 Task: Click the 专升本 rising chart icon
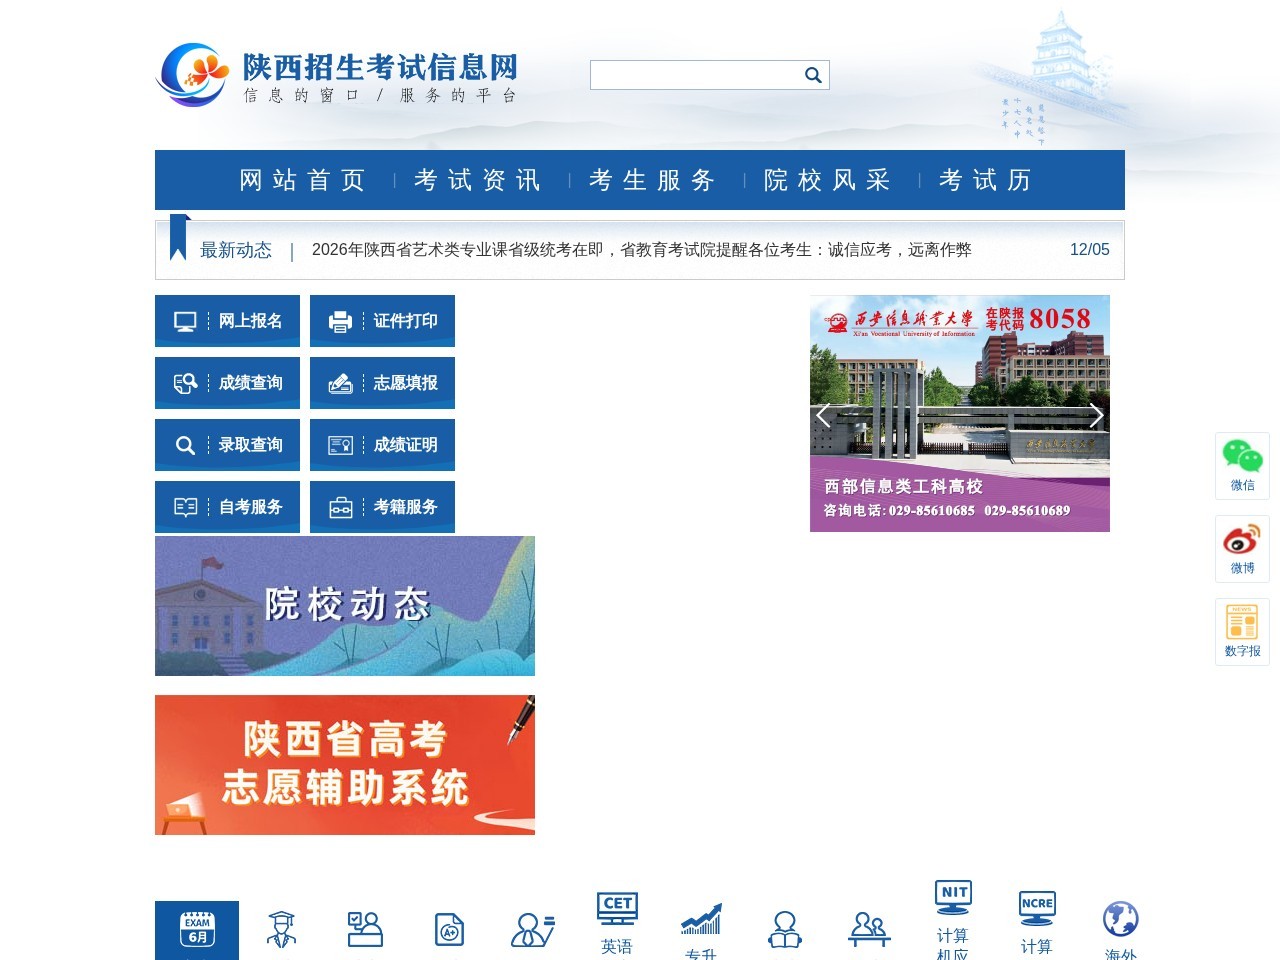pos(700,918)
